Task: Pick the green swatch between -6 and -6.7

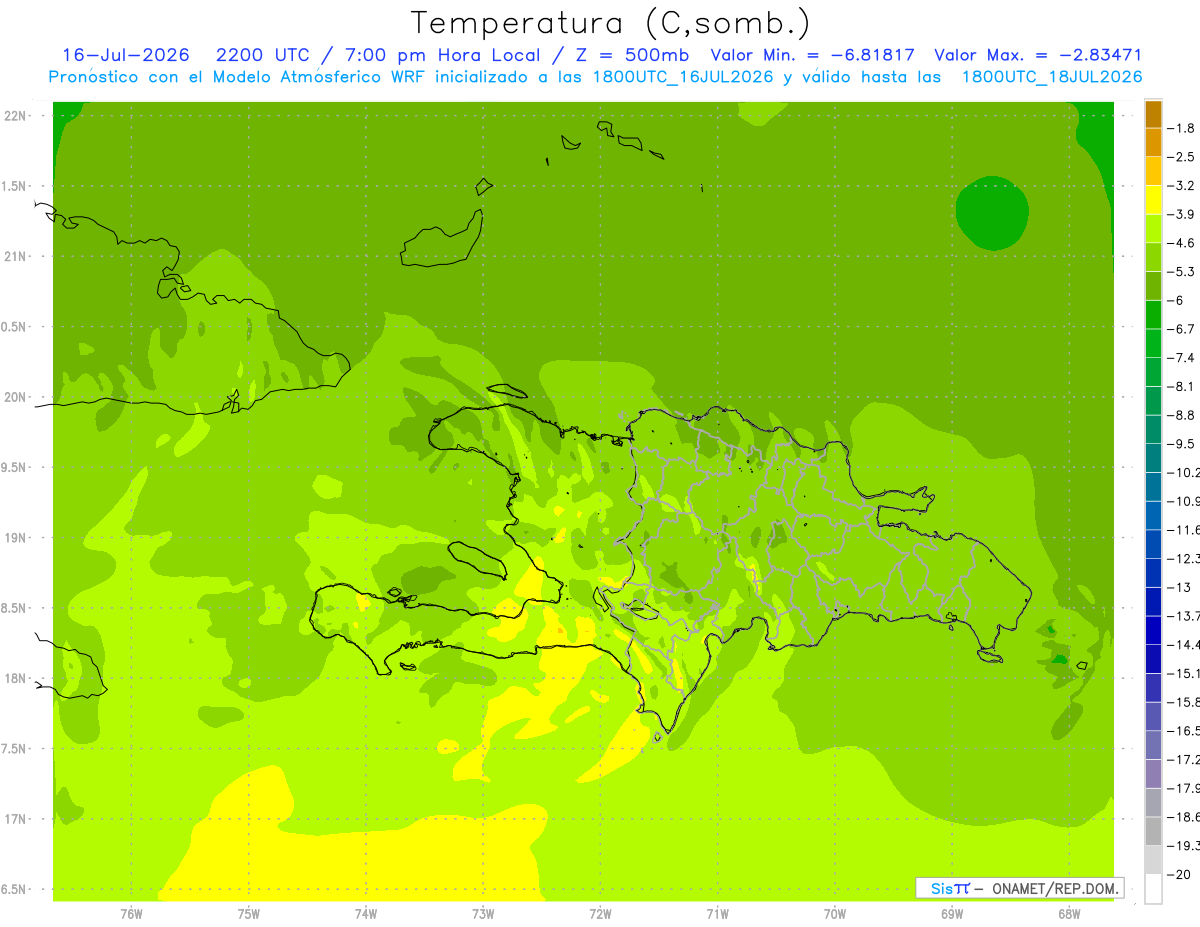Action: pos(1153,315)
